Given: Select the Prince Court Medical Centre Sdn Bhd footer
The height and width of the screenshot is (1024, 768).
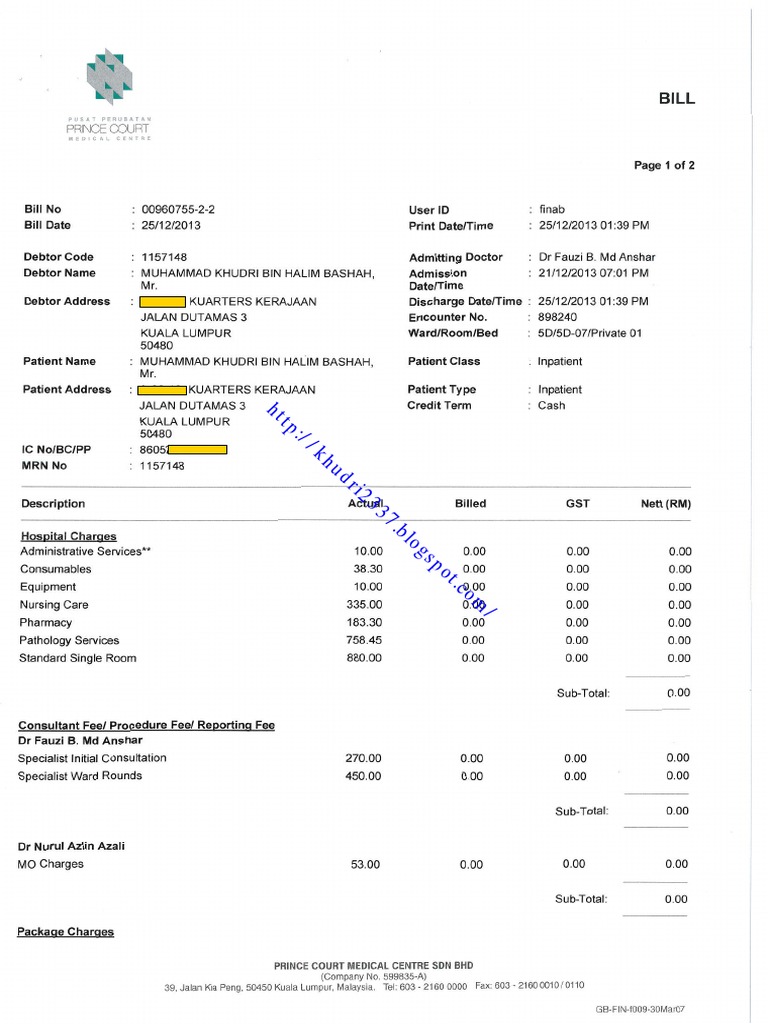Looking at the screenshot, I should coord(374,965).
